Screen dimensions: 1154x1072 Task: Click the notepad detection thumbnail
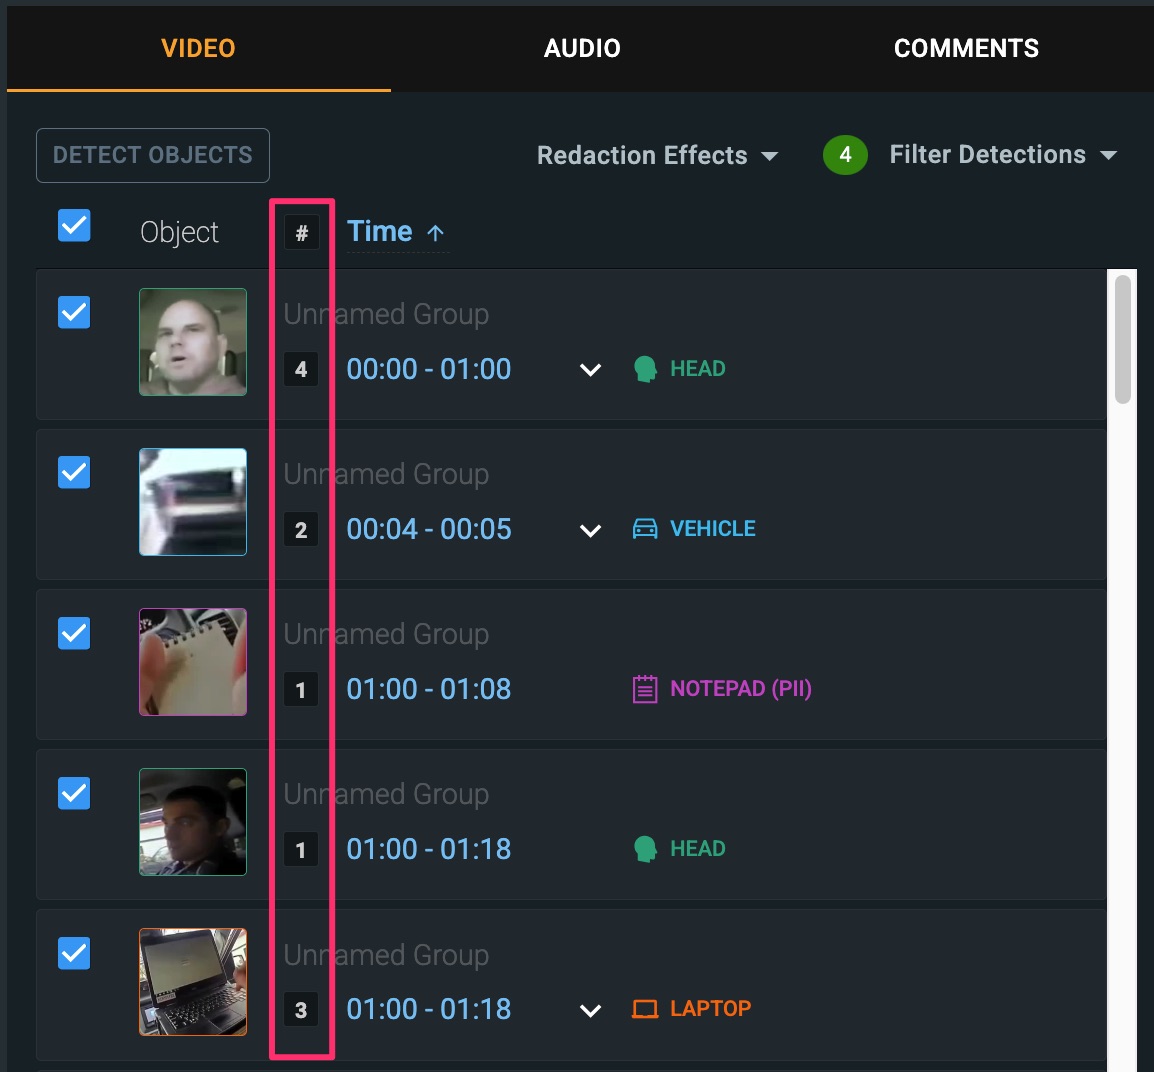coord(193,662)
